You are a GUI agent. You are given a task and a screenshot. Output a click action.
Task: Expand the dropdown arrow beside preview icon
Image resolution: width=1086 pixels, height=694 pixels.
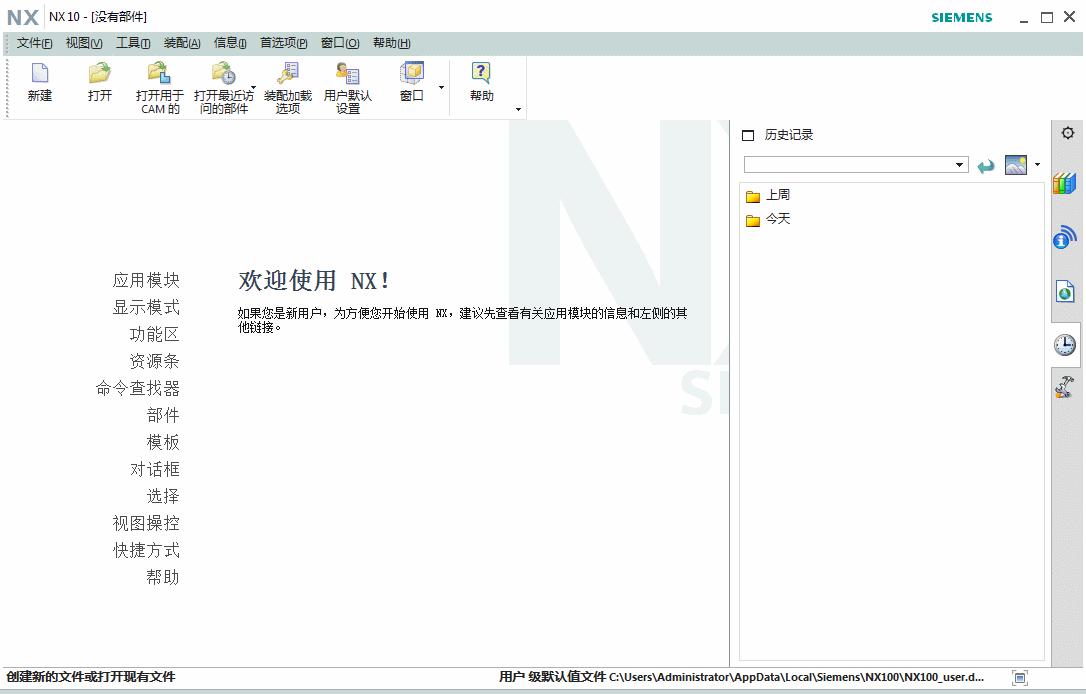[x=1035, y=163]
